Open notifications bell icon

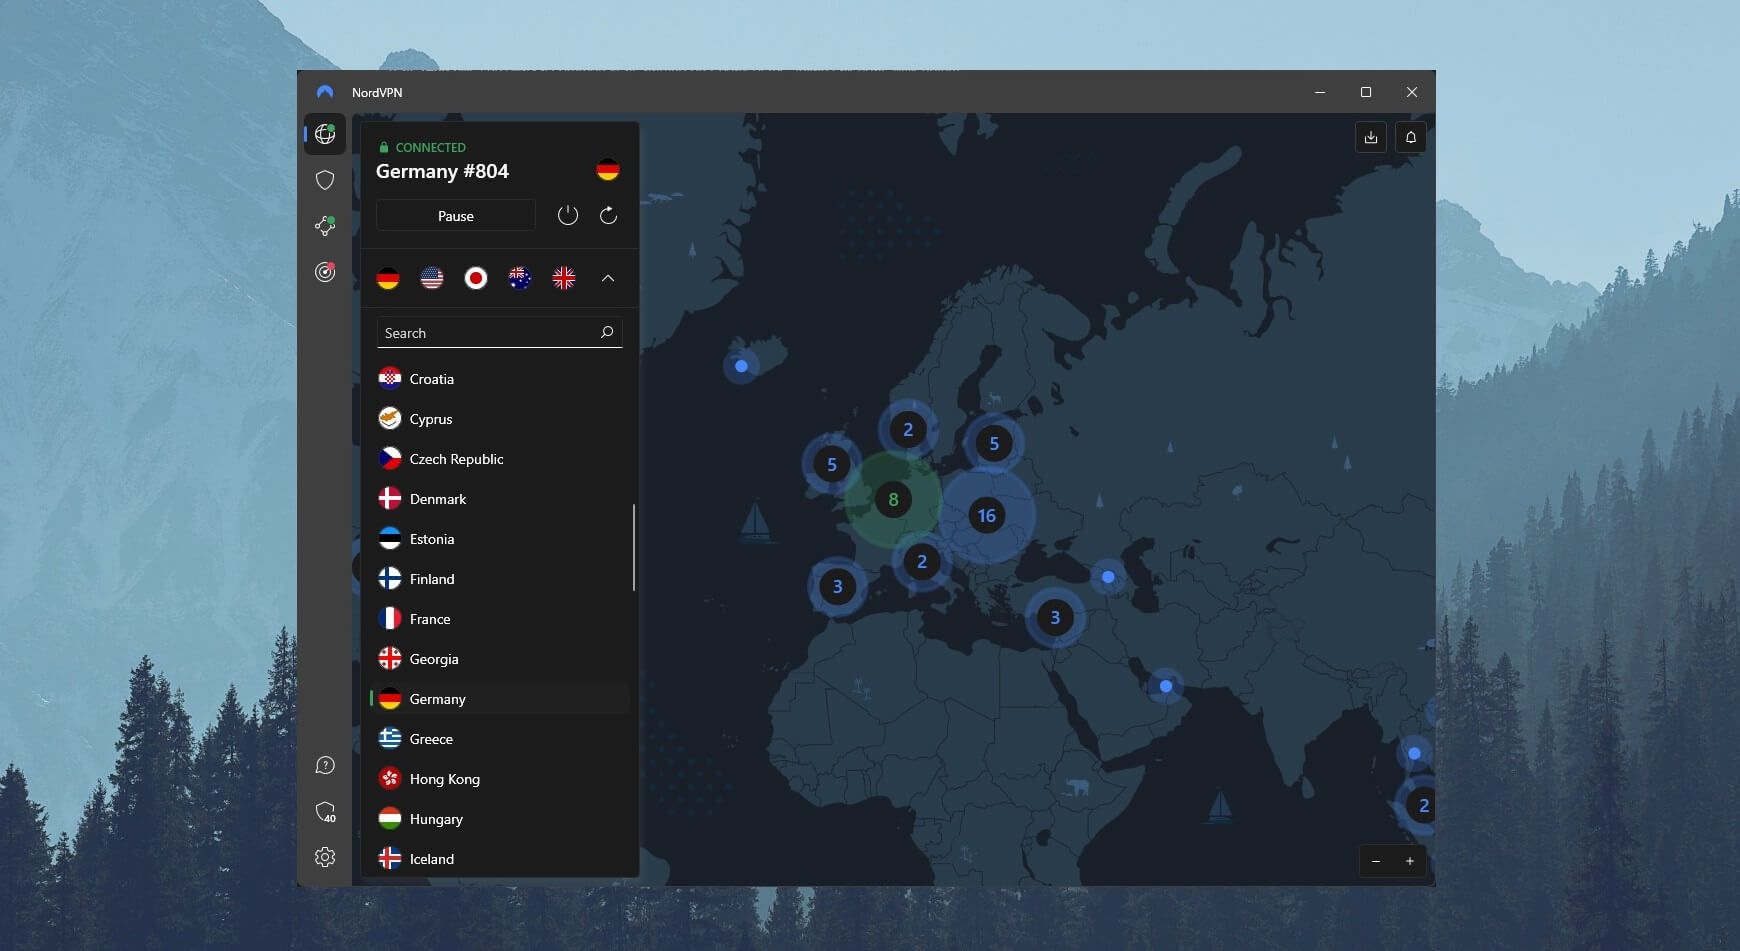click(1410, 137)
